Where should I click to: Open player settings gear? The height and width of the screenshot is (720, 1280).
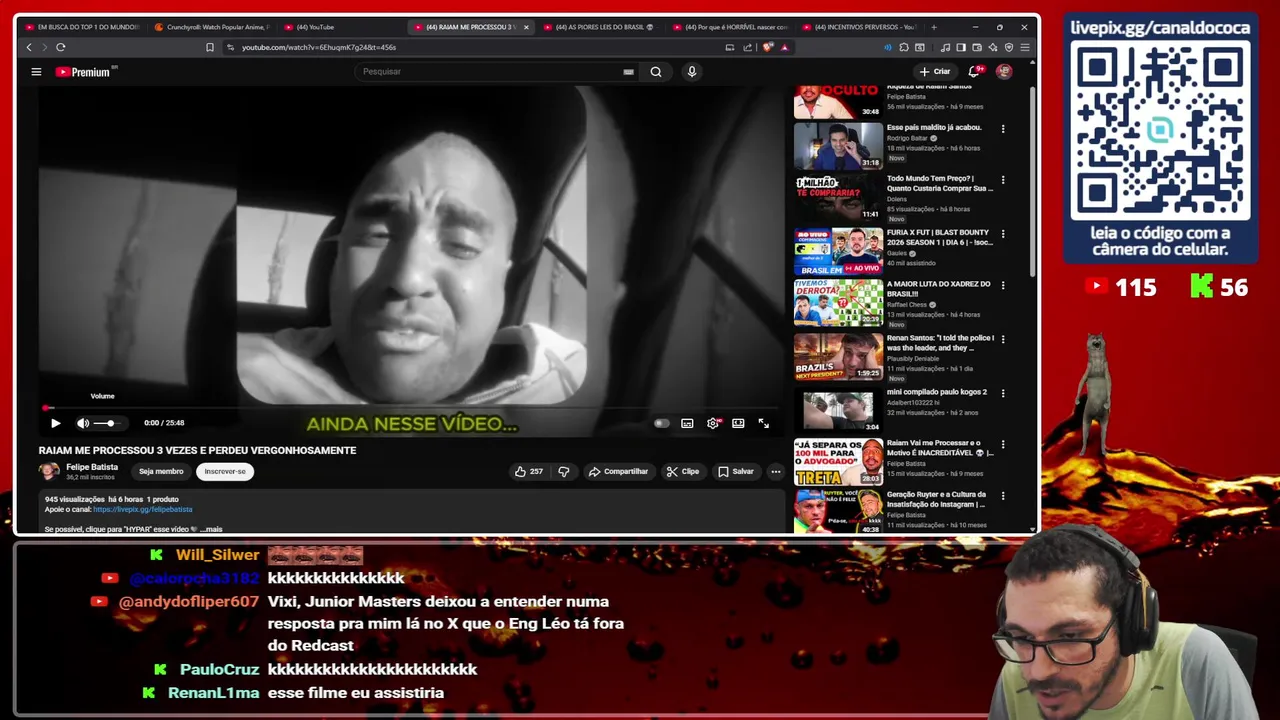click(x=713, y=423)
